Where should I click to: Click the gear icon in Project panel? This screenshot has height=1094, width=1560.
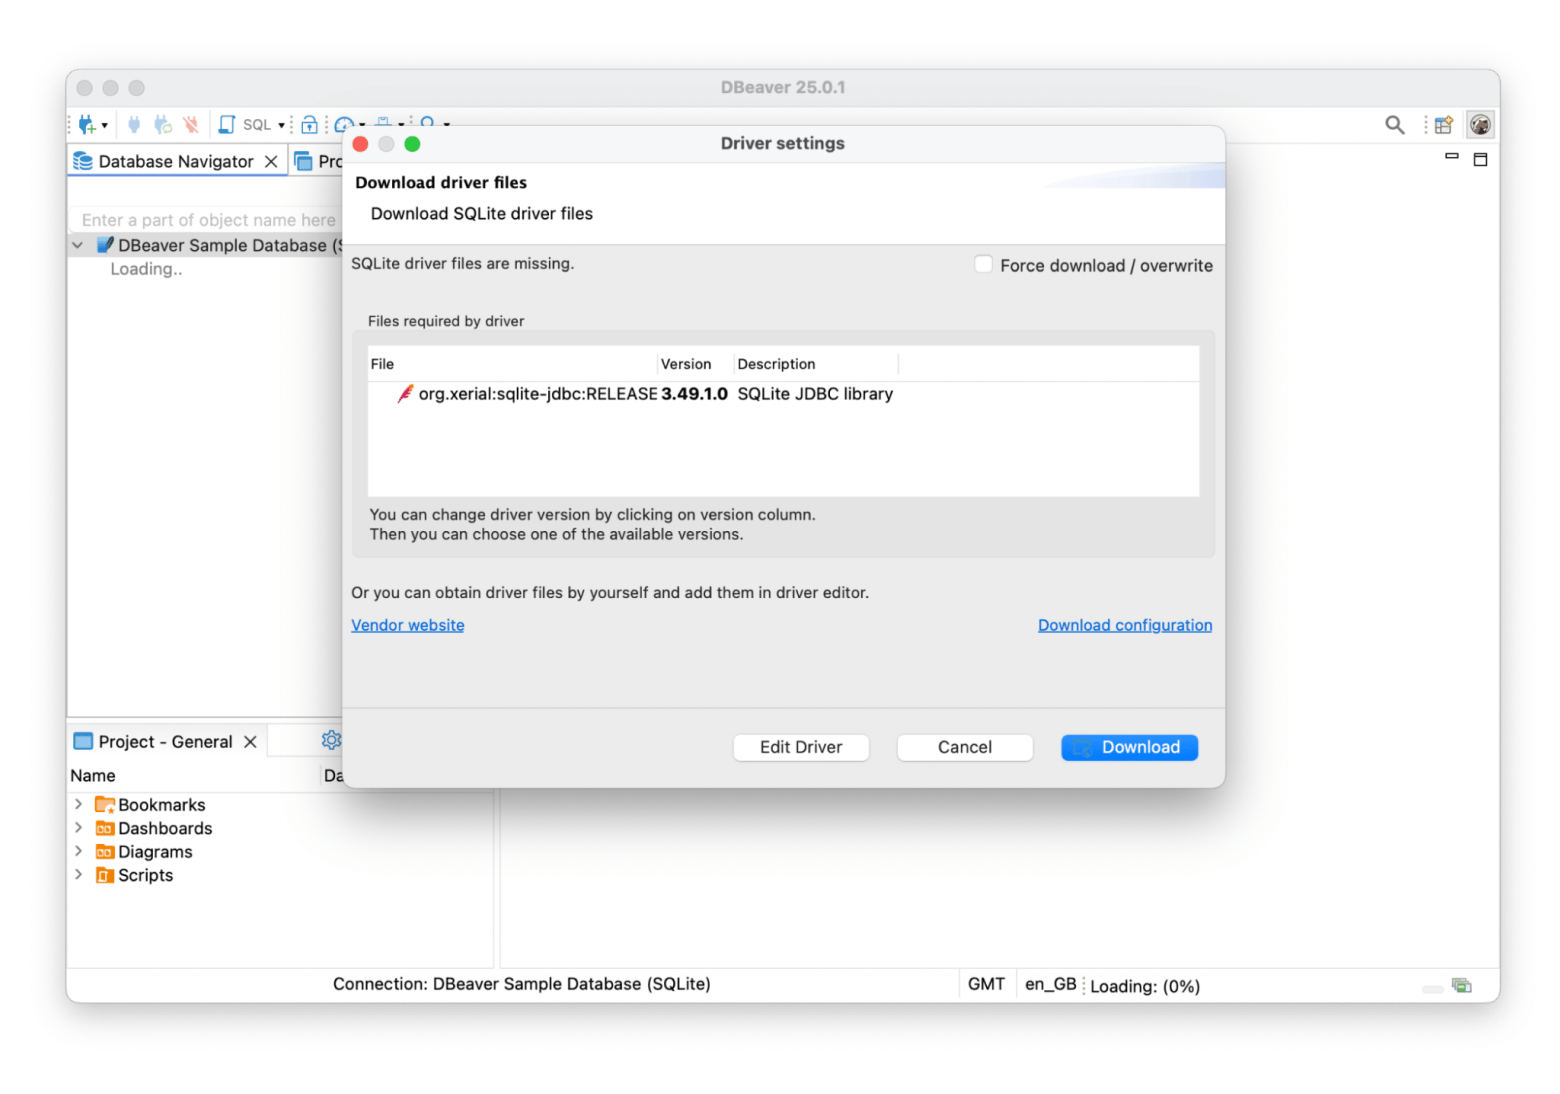click(x=331, y=740)
